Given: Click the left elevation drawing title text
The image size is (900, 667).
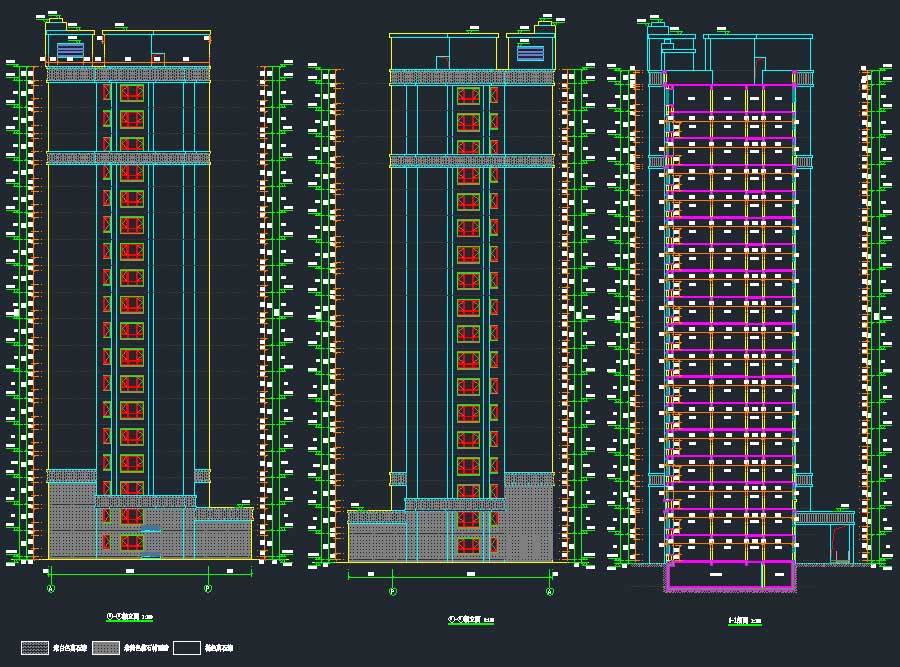Looking at the screenshot, I should [128, 616].
